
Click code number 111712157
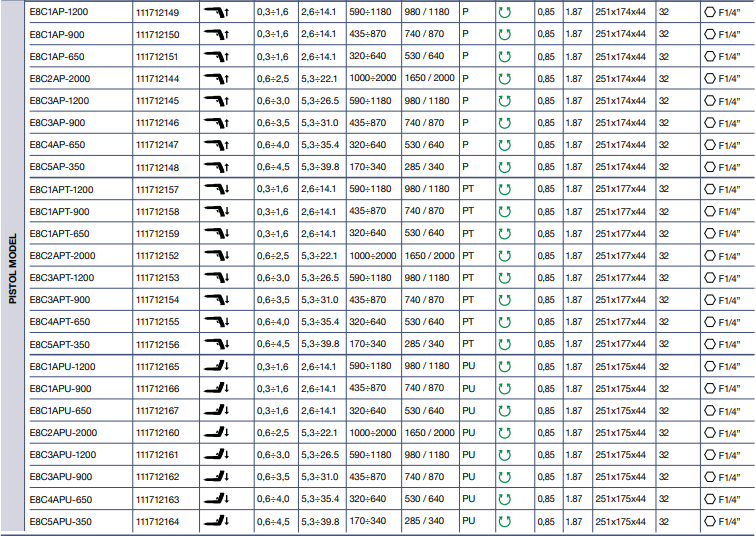tap(157, 189)
